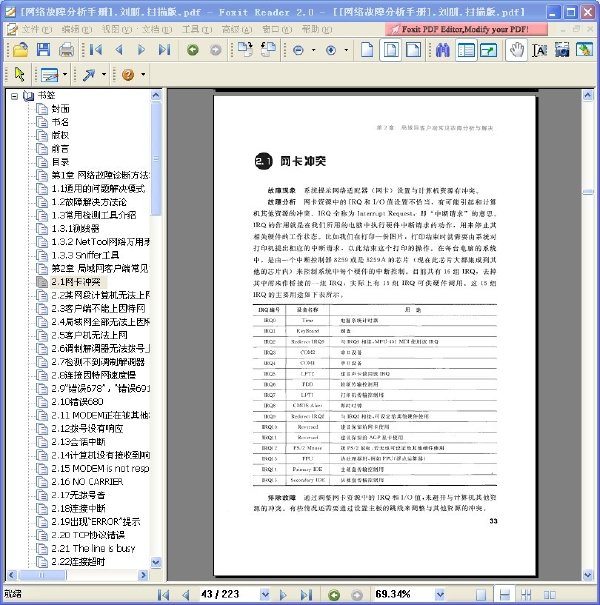Screen dimensions: 600x605
Task: Open dropdown beside zoom in button
Action: (x=346, y=50)
